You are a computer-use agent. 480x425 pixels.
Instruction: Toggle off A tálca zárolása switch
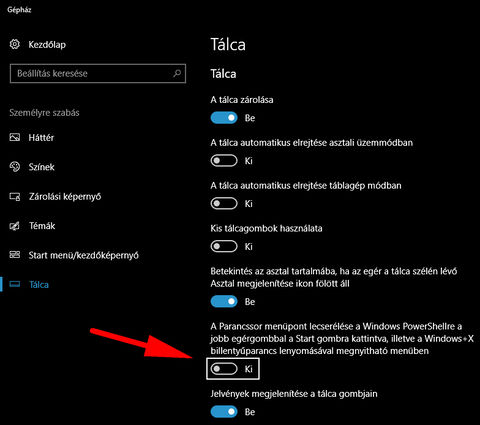click(224, 118)
